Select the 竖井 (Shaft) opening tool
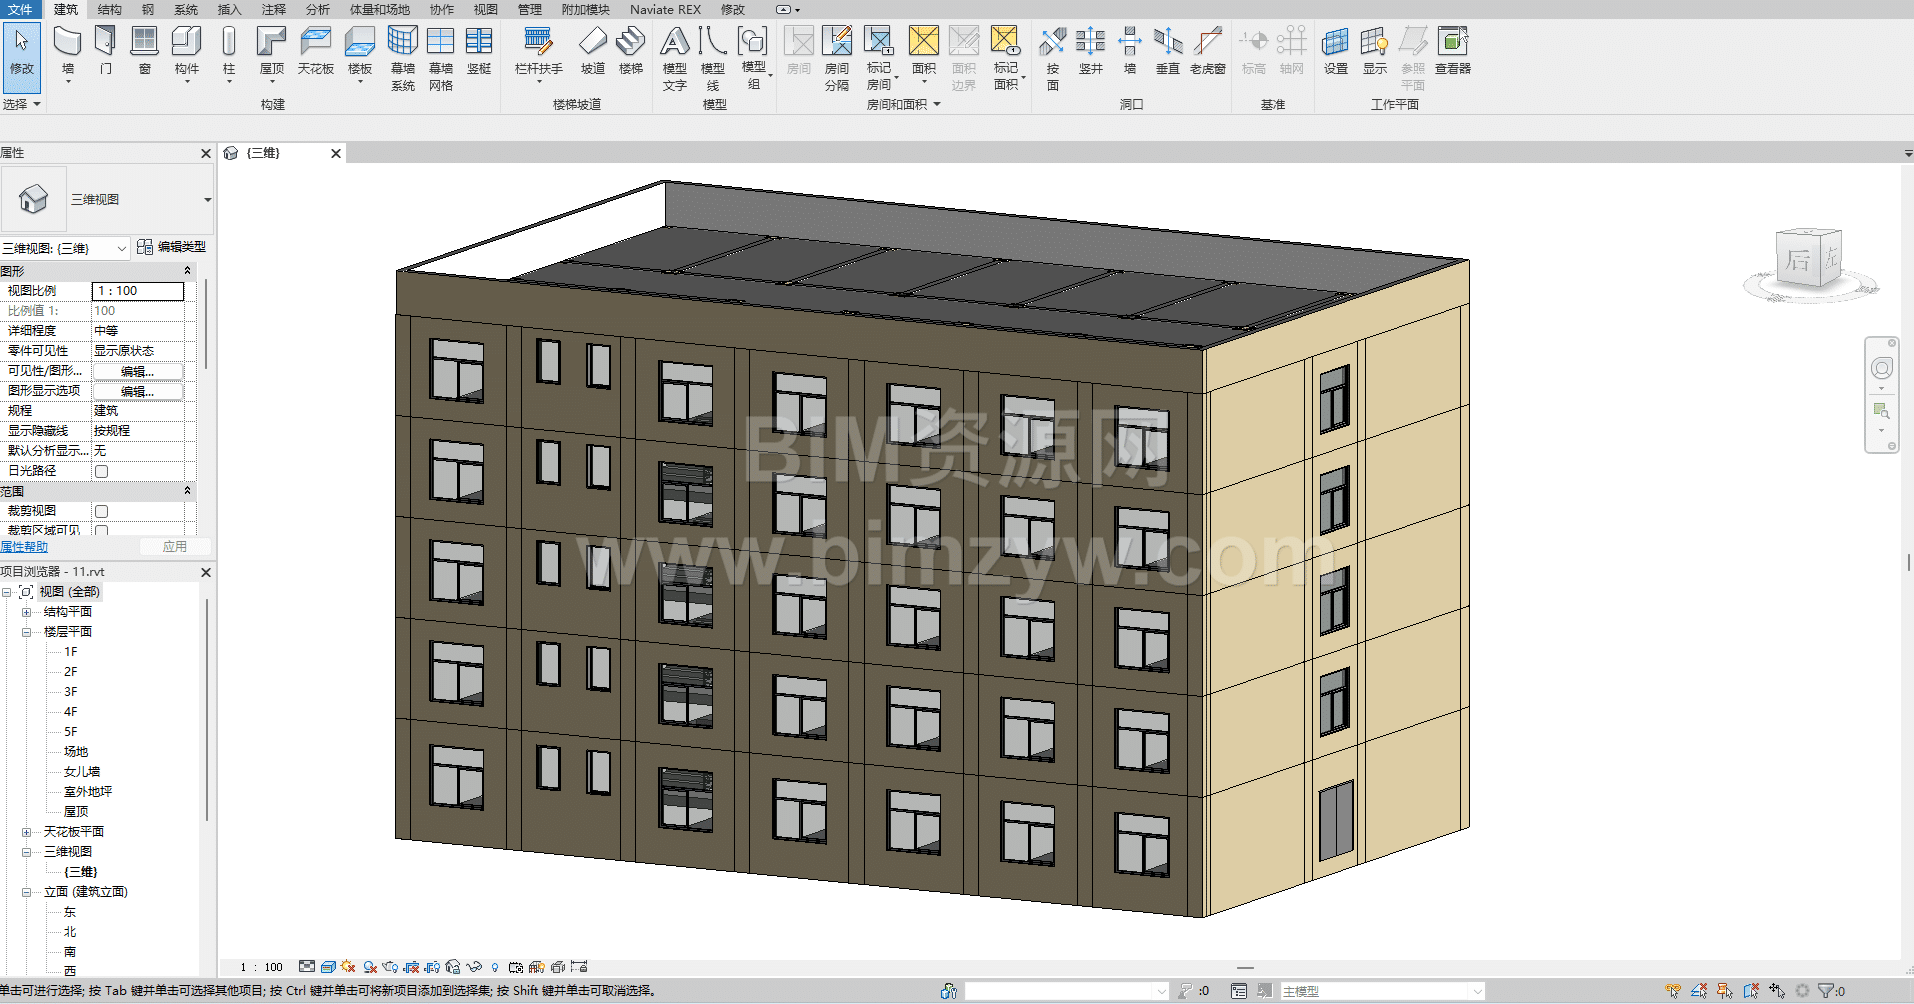The image size is (1914, 1004). pos(1091,52)
